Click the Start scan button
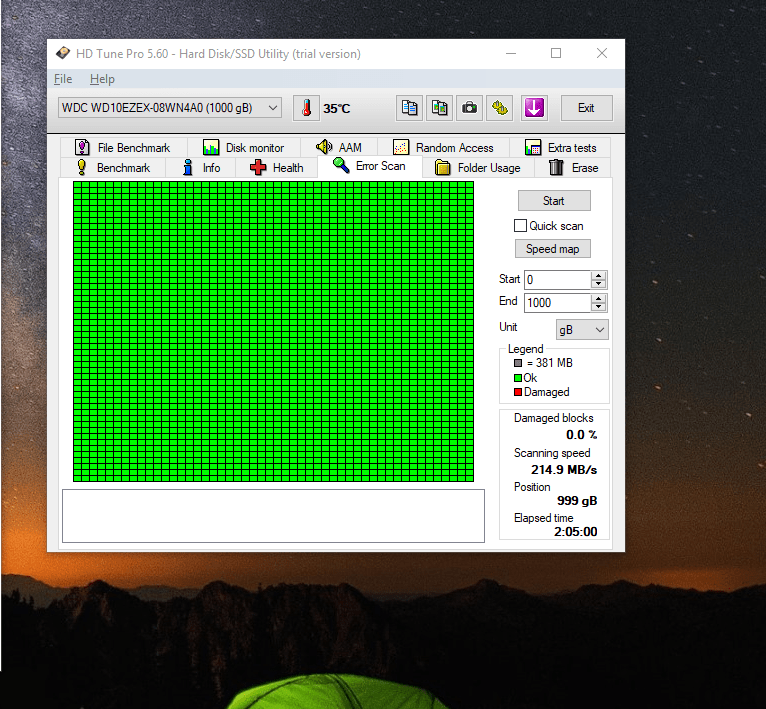This screenshot has height=709, width=766. [554, 201]
